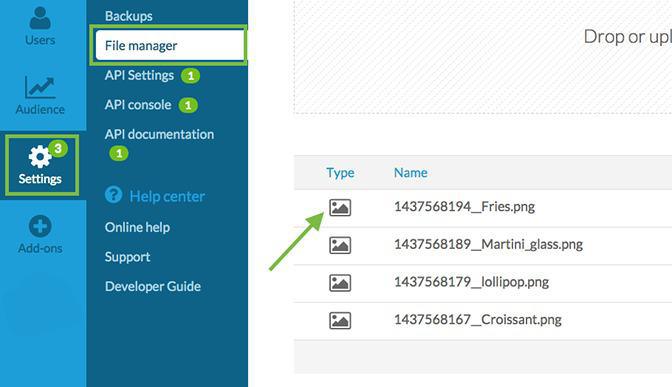This screenshot has height=387, width=672.
Task: Open the Audience chart icon
Action: pos(40,87)
